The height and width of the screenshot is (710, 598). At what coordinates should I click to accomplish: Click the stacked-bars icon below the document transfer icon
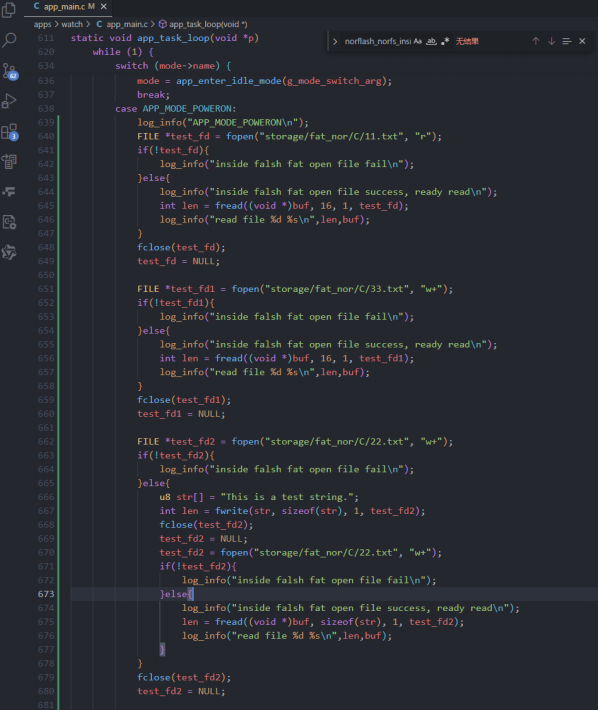[x=9, y=192]
